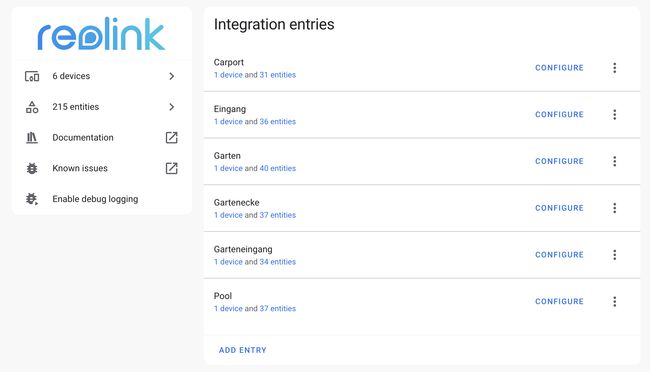
Task: Open Documentation link
Action: pos(102,138)
